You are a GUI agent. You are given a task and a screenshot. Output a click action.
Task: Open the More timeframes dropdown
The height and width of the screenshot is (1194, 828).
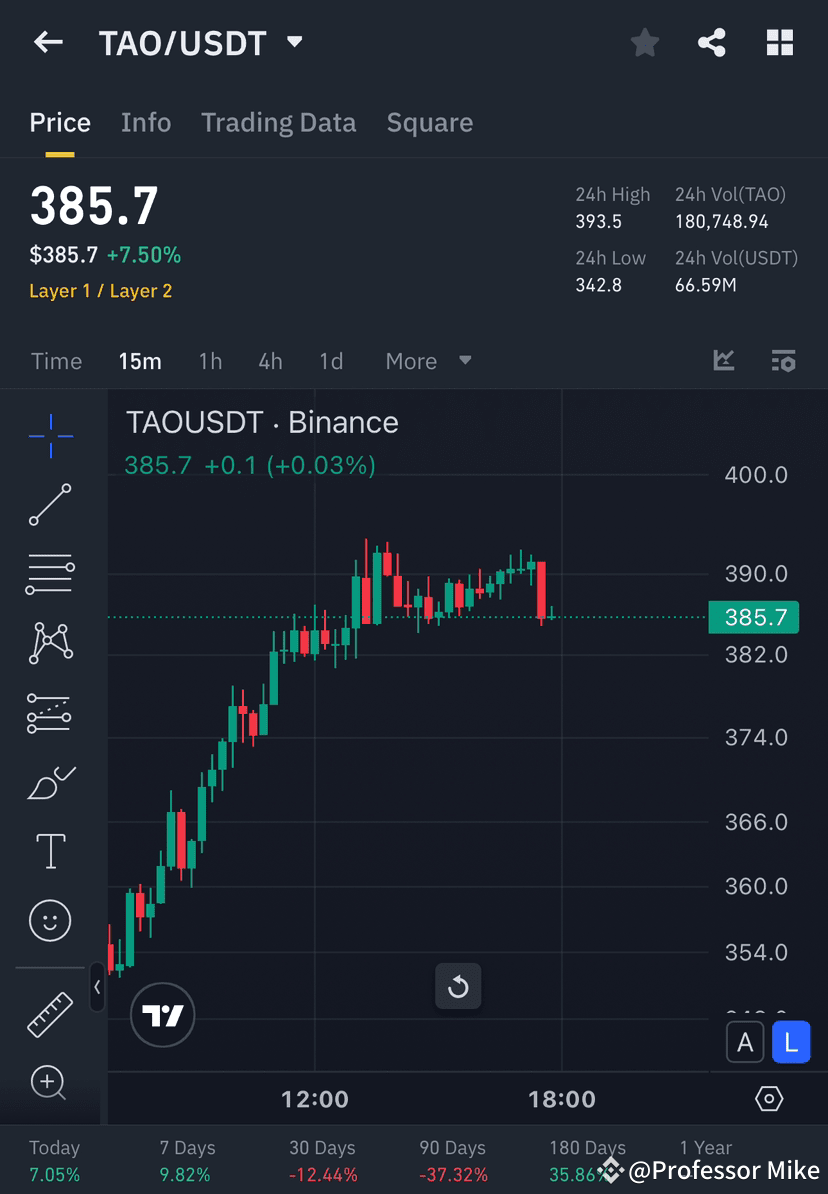tap(427, 361)
